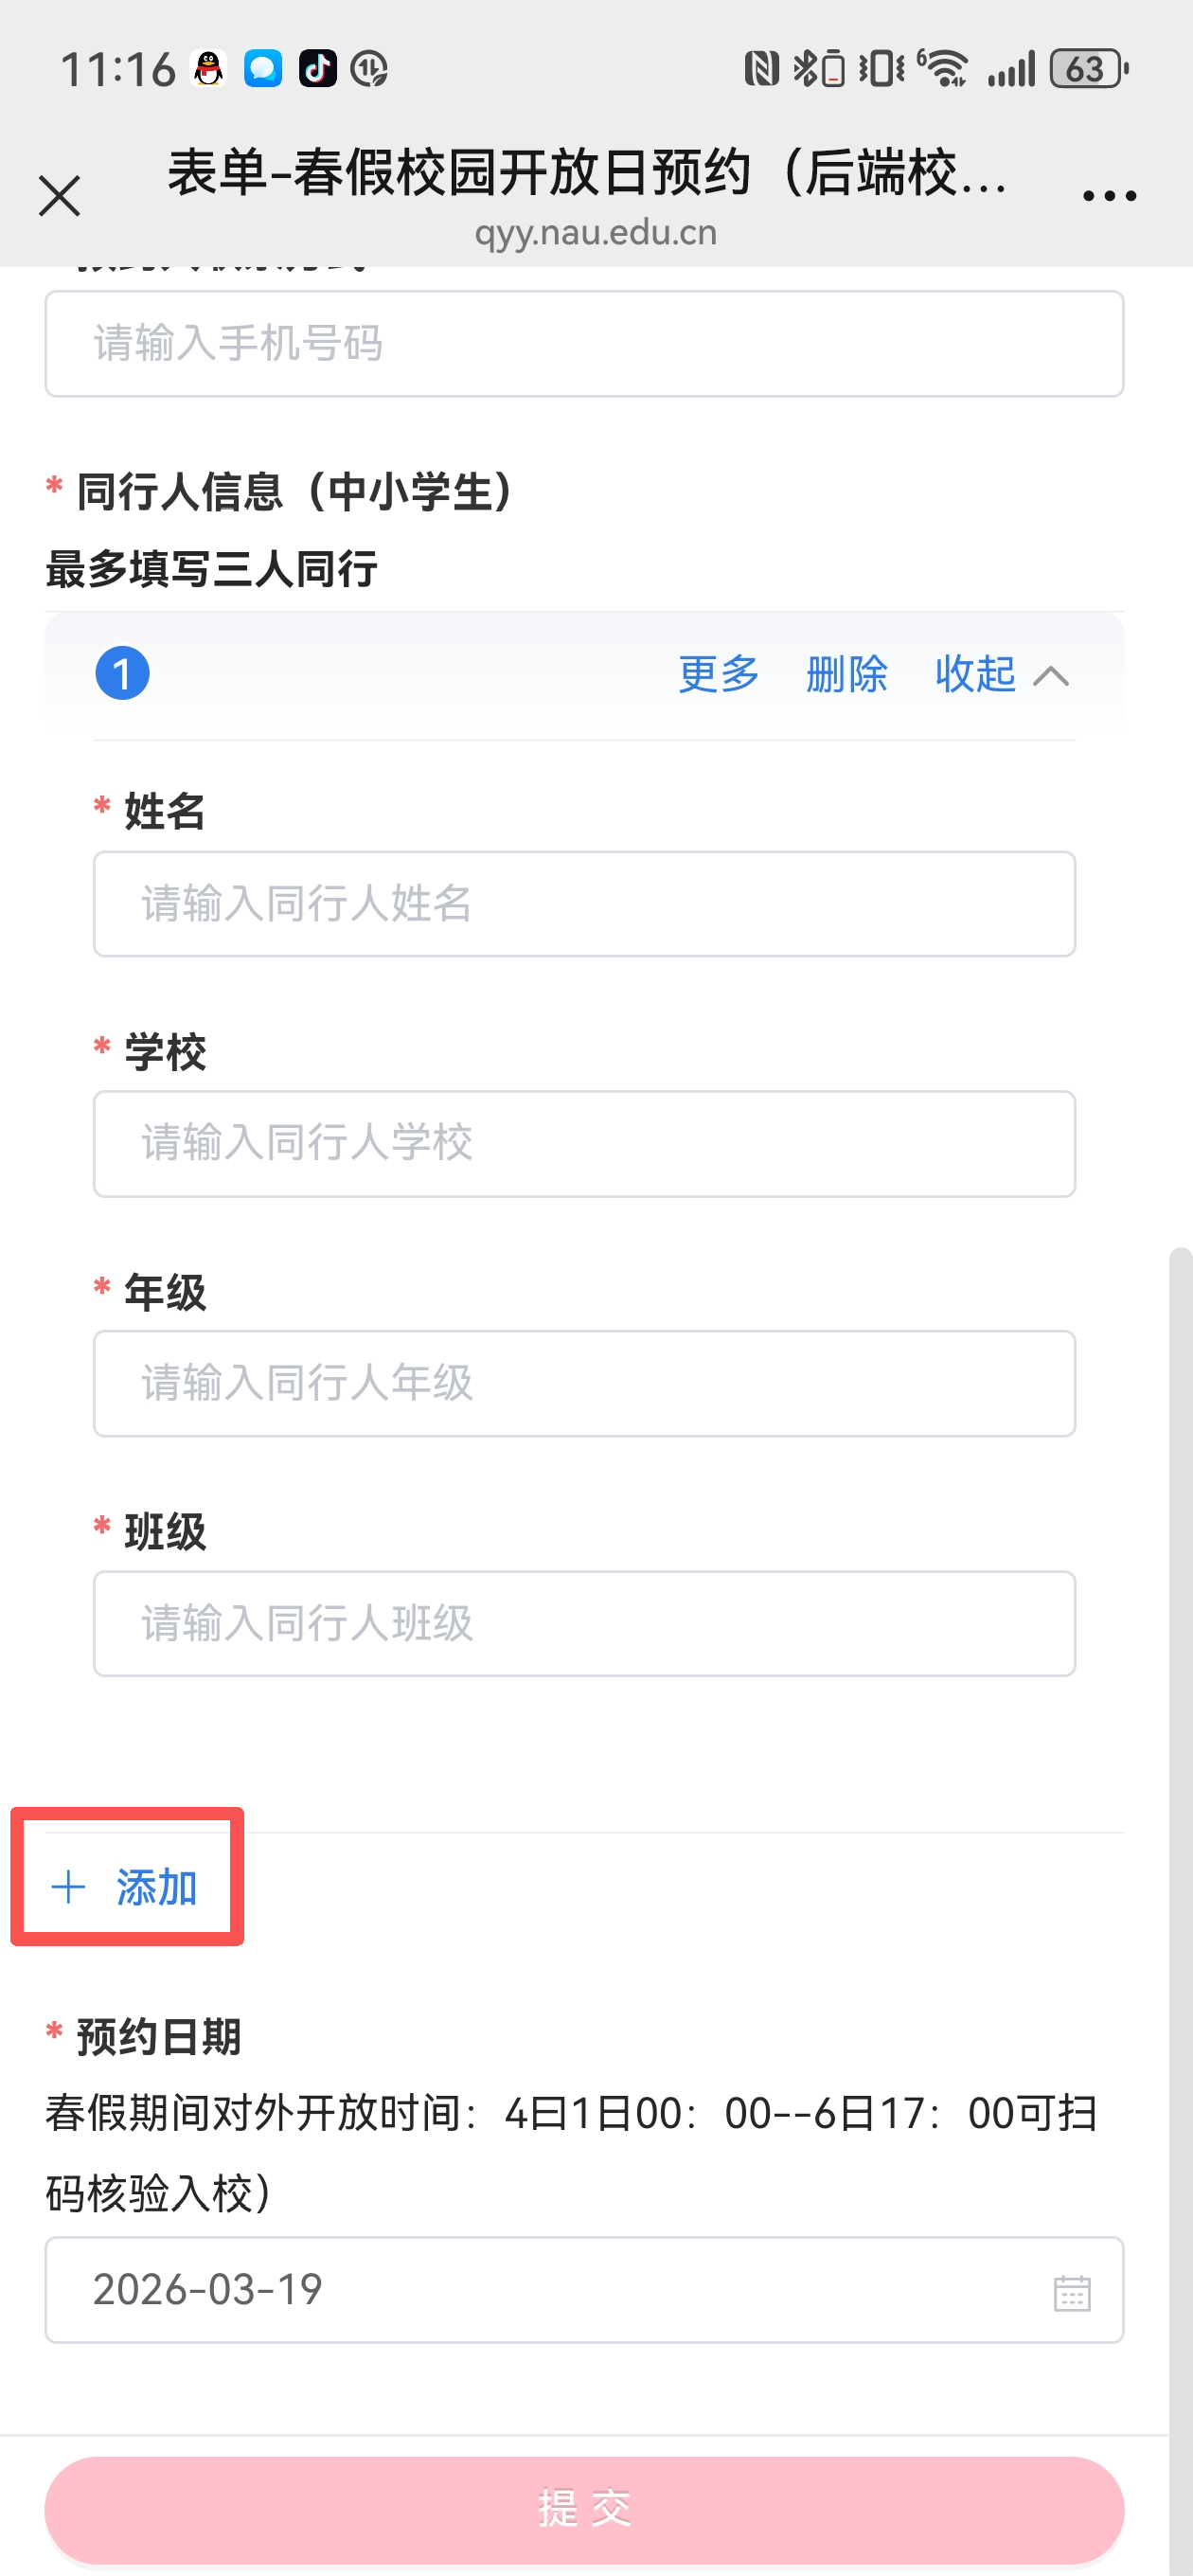Click the calendar icon in date field
This screenshot has width=1193, height=2576.
point(1072,2292)
